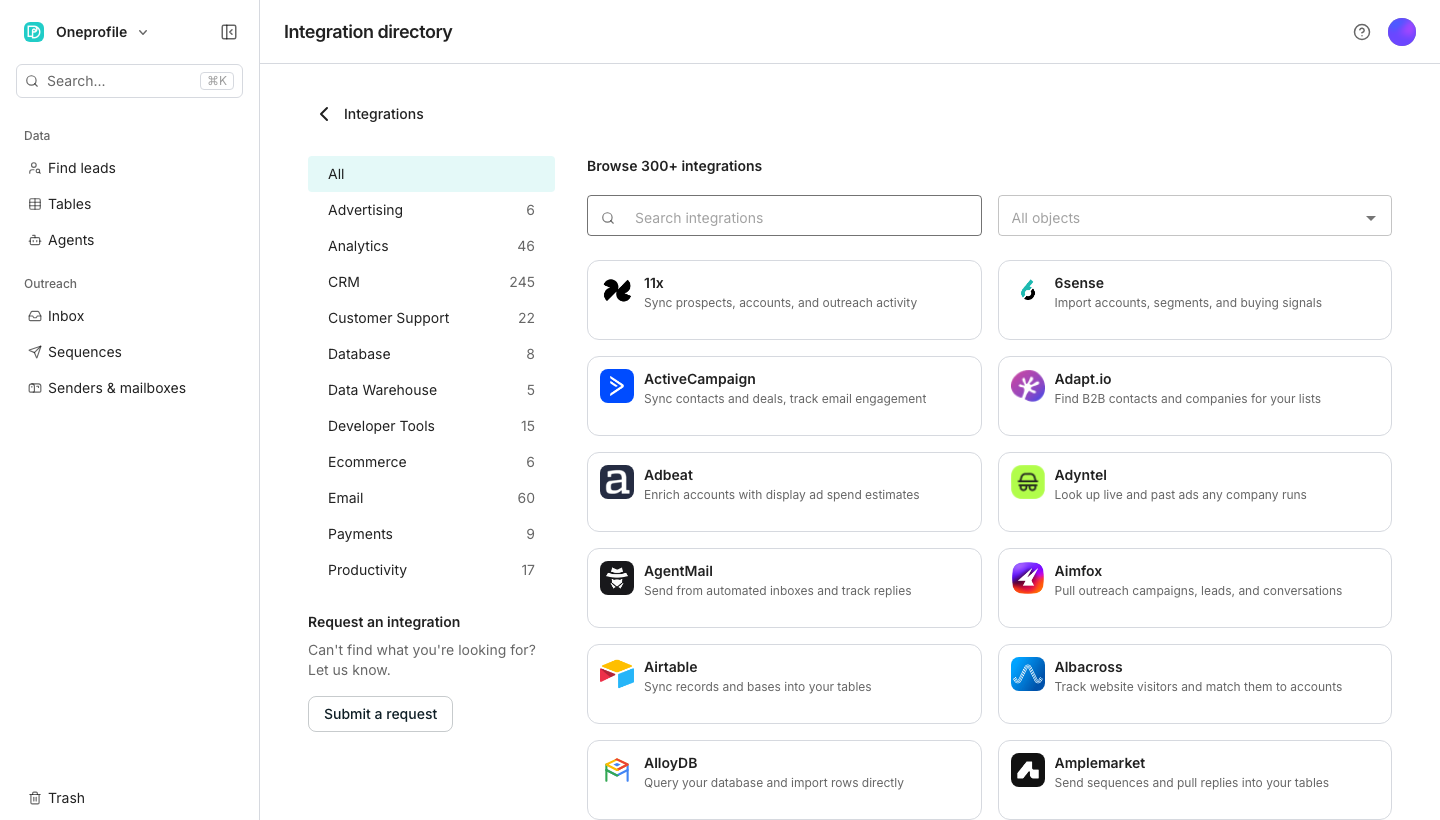1440x820 pixels.
Task: Open Trash in sidebar
Action: (129, 798)
